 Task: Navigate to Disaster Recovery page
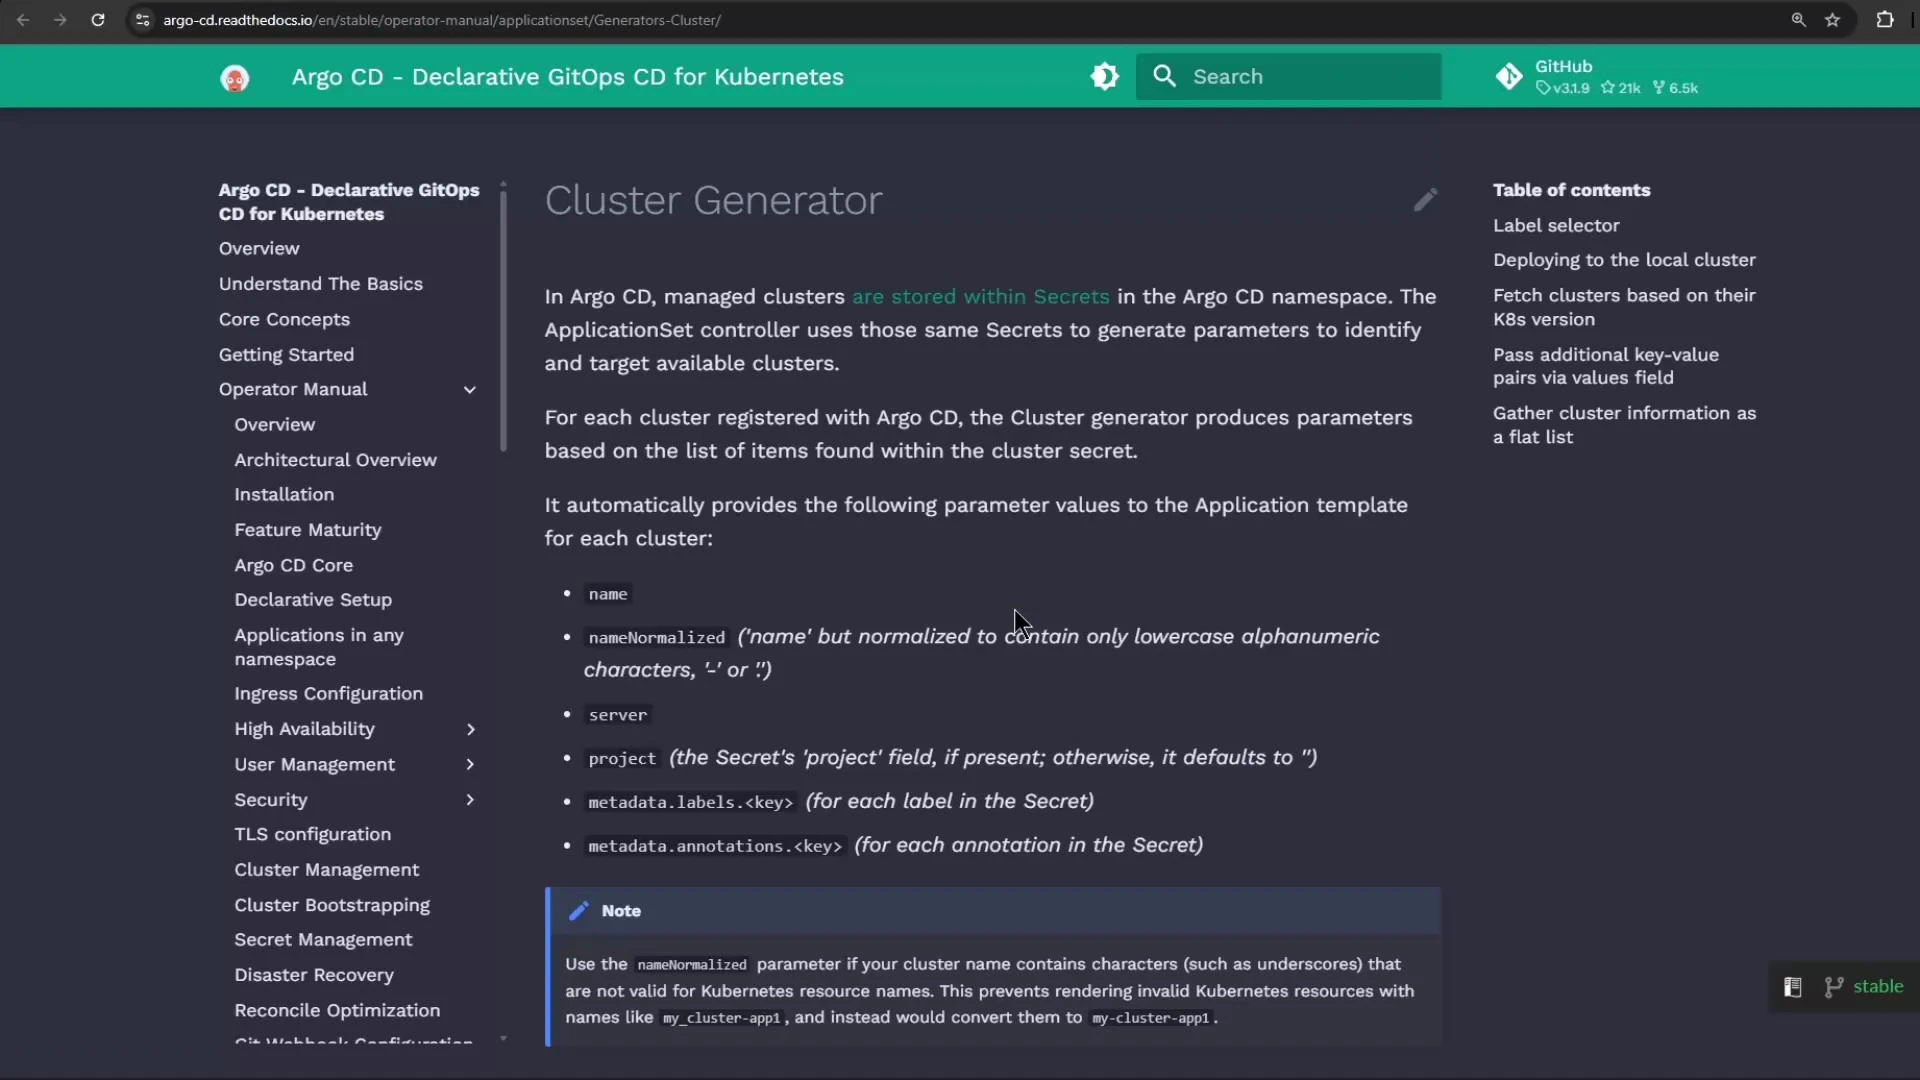pyautogui.click(x=314, y=975)
